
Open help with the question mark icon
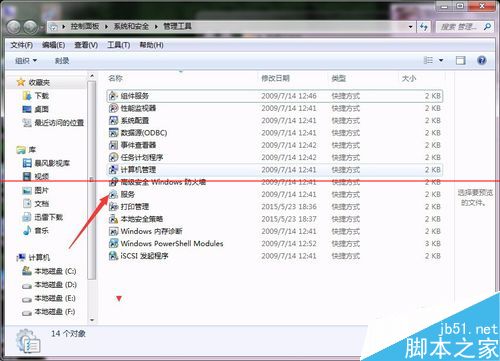coord(482,61)
